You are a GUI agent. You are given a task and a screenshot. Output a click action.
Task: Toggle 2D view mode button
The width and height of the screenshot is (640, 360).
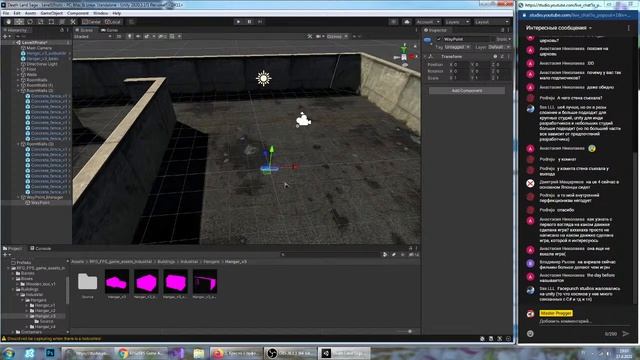119,36
